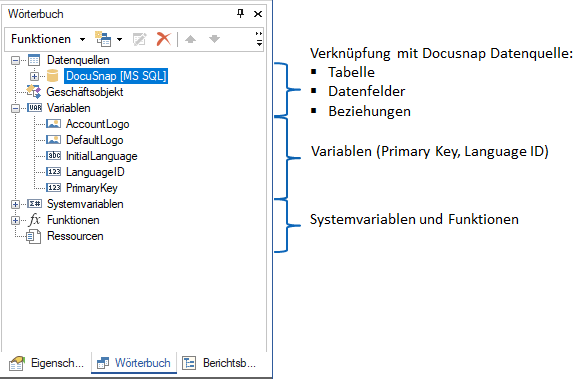Select the DefaultLogo variable

click(x=94, y=140)
